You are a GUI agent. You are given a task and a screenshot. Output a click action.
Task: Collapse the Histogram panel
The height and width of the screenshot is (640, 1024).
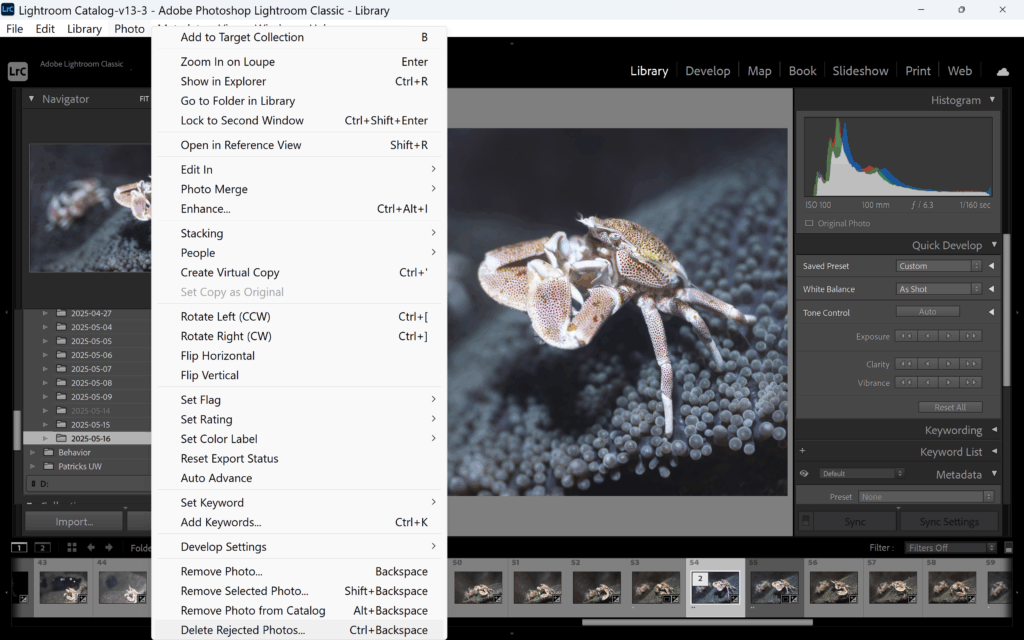tap(992, 99)
